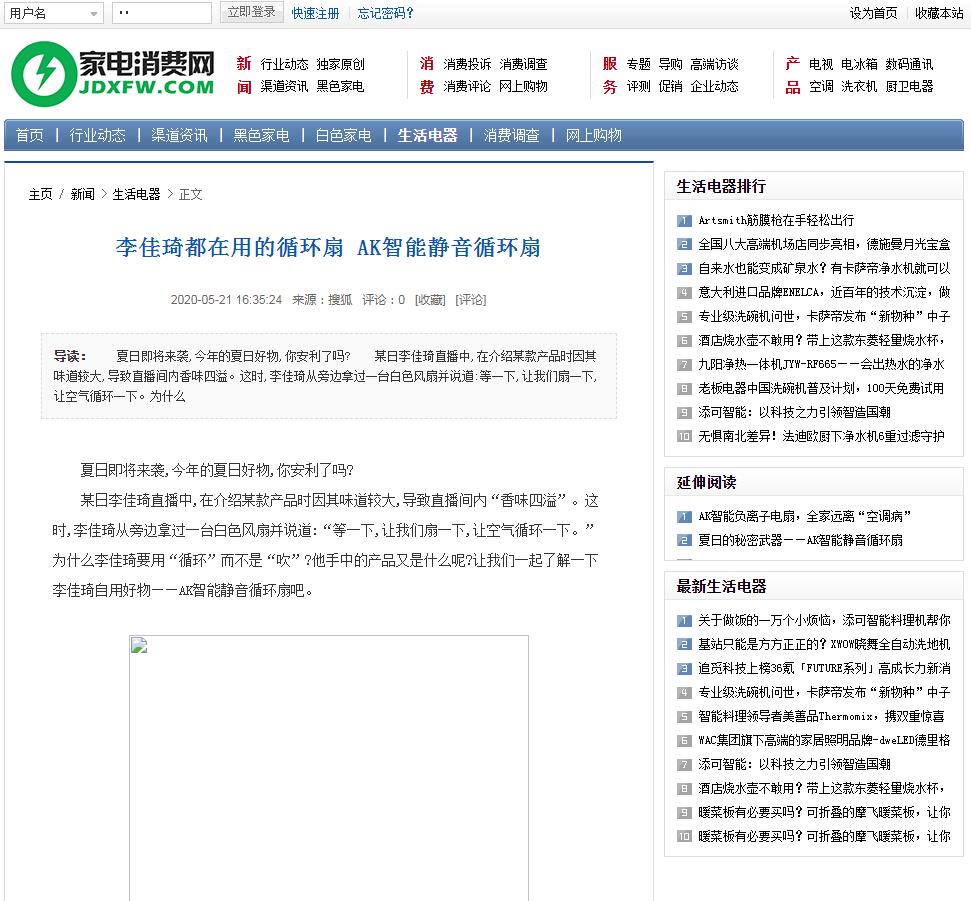
Task: Open 消费调查 in the blue navigation bar
Action: pos(511,135)
